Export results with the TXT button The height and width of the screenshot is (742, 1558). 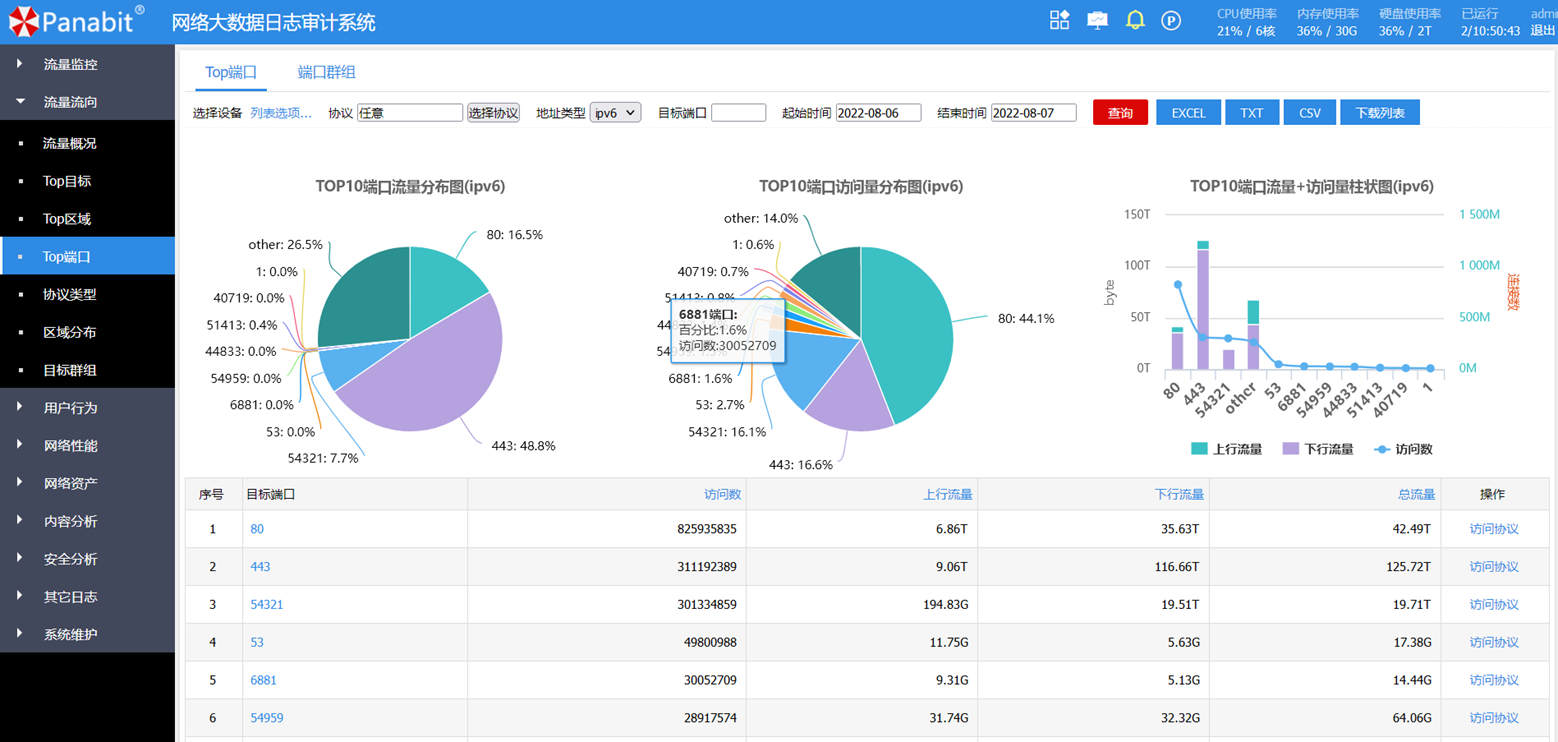coord(1252,113)
